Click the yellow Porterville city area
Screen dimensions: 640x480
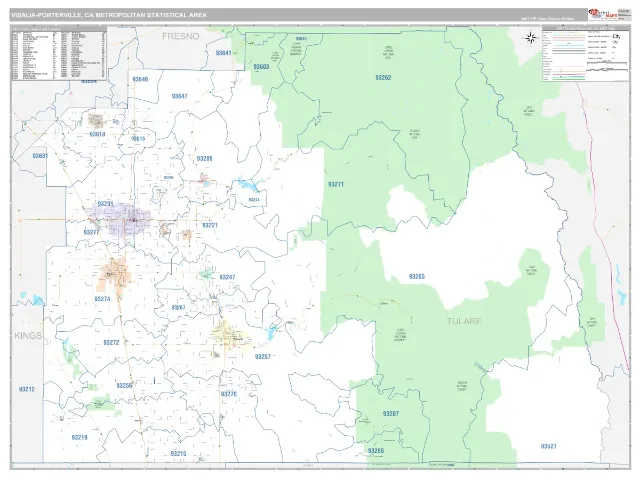point(231,337)
